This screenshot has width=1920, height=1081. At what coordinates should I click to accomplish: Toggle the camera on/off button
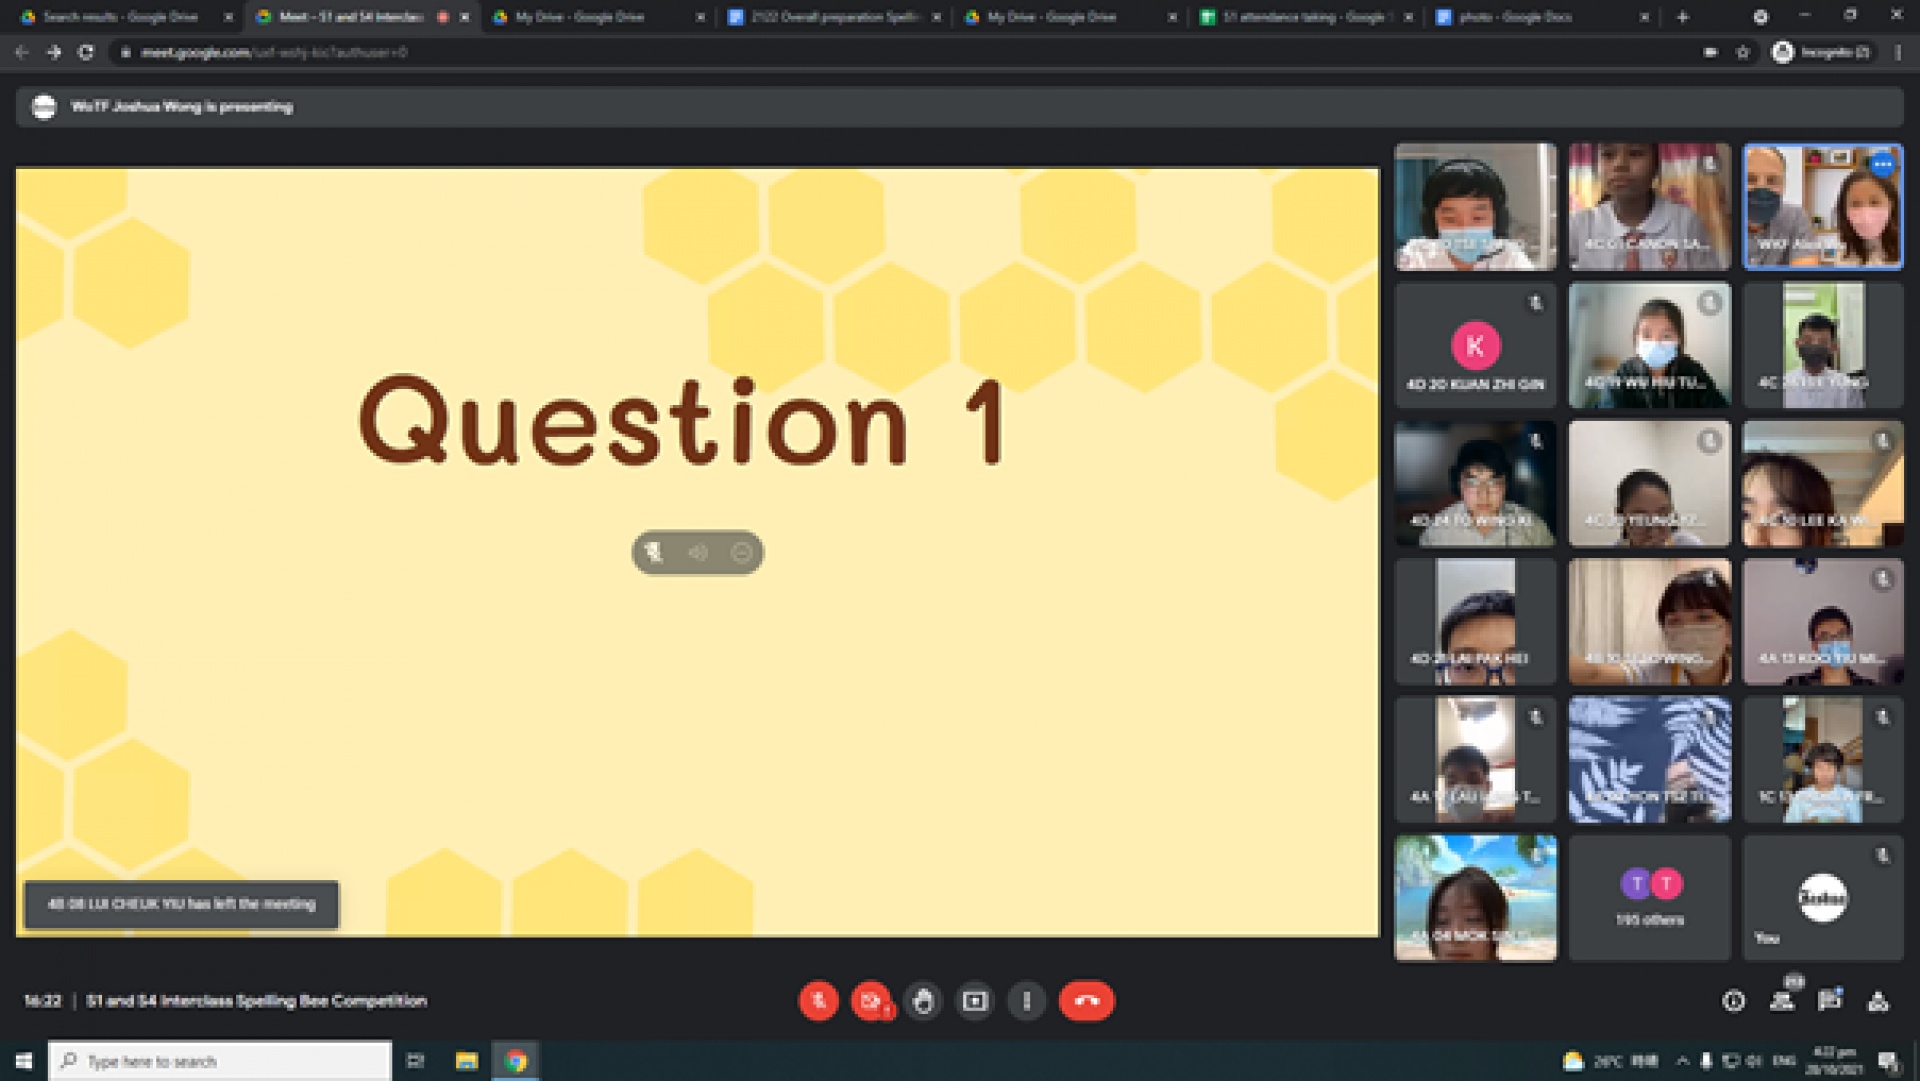[x=871, y=1001]
